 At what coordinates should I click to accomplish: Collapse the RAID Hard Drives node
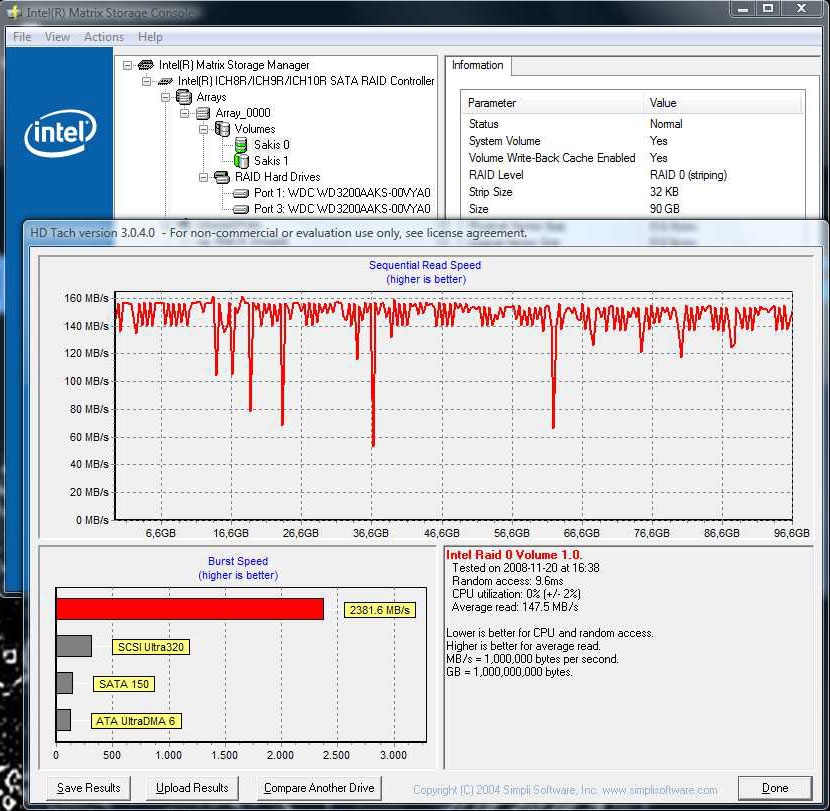[204, 177]
